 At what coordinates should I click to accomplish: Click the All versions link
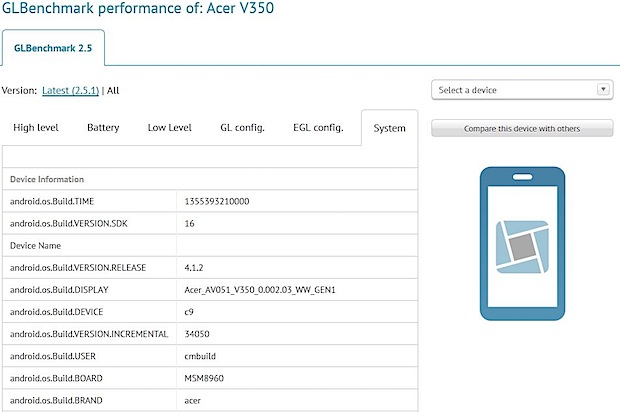113,90
